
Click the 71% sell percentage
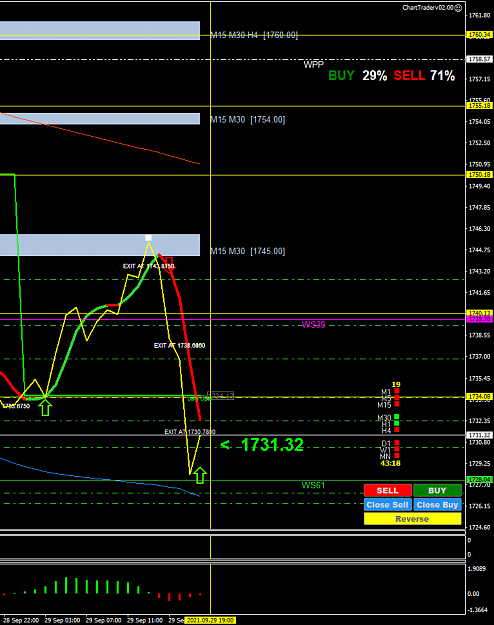(x=443, y=75)
